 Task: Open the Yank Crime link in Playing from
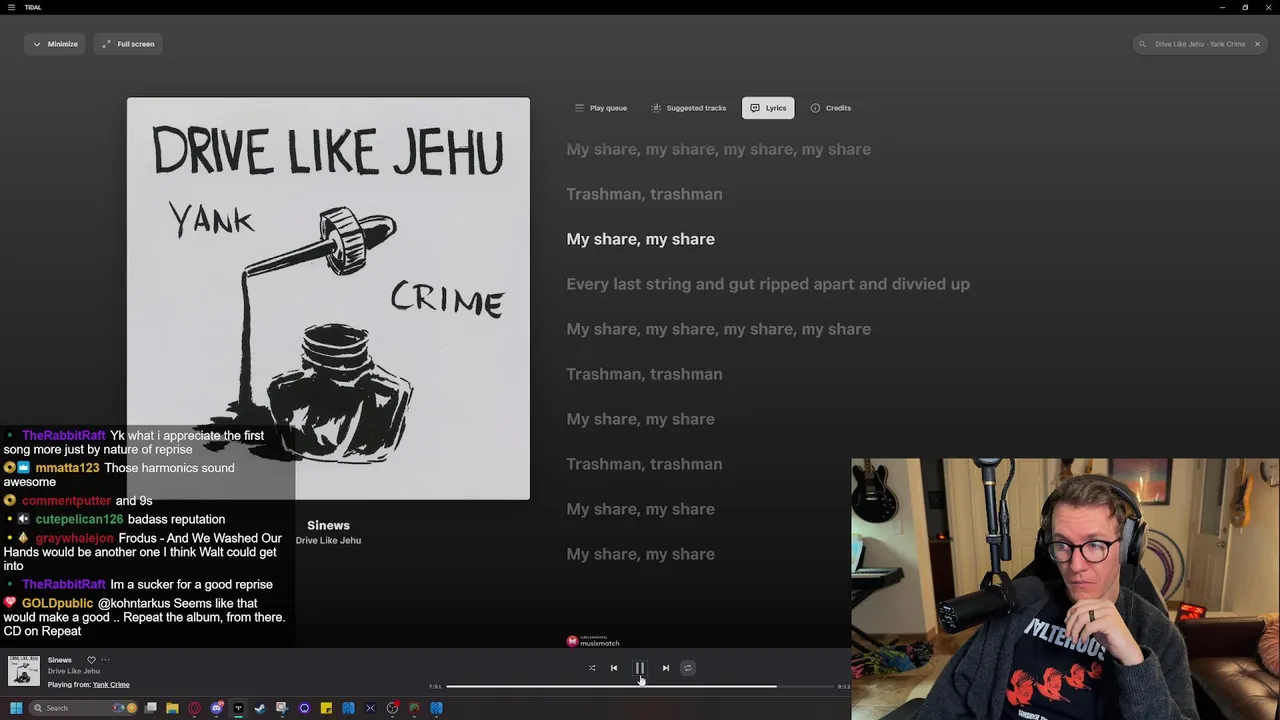point(111,685)
